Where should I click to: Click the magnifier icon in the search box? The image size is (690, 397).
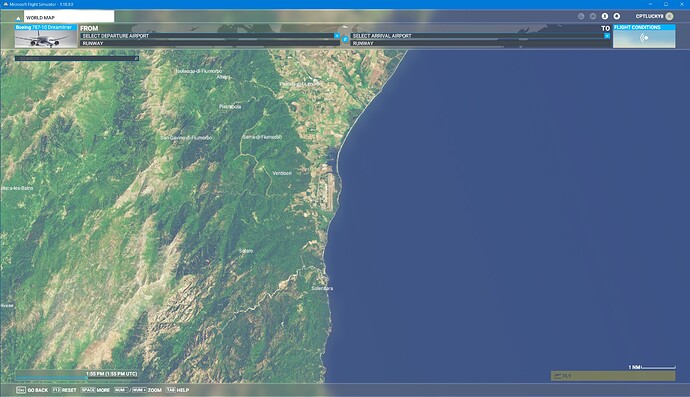pos(136,58)
